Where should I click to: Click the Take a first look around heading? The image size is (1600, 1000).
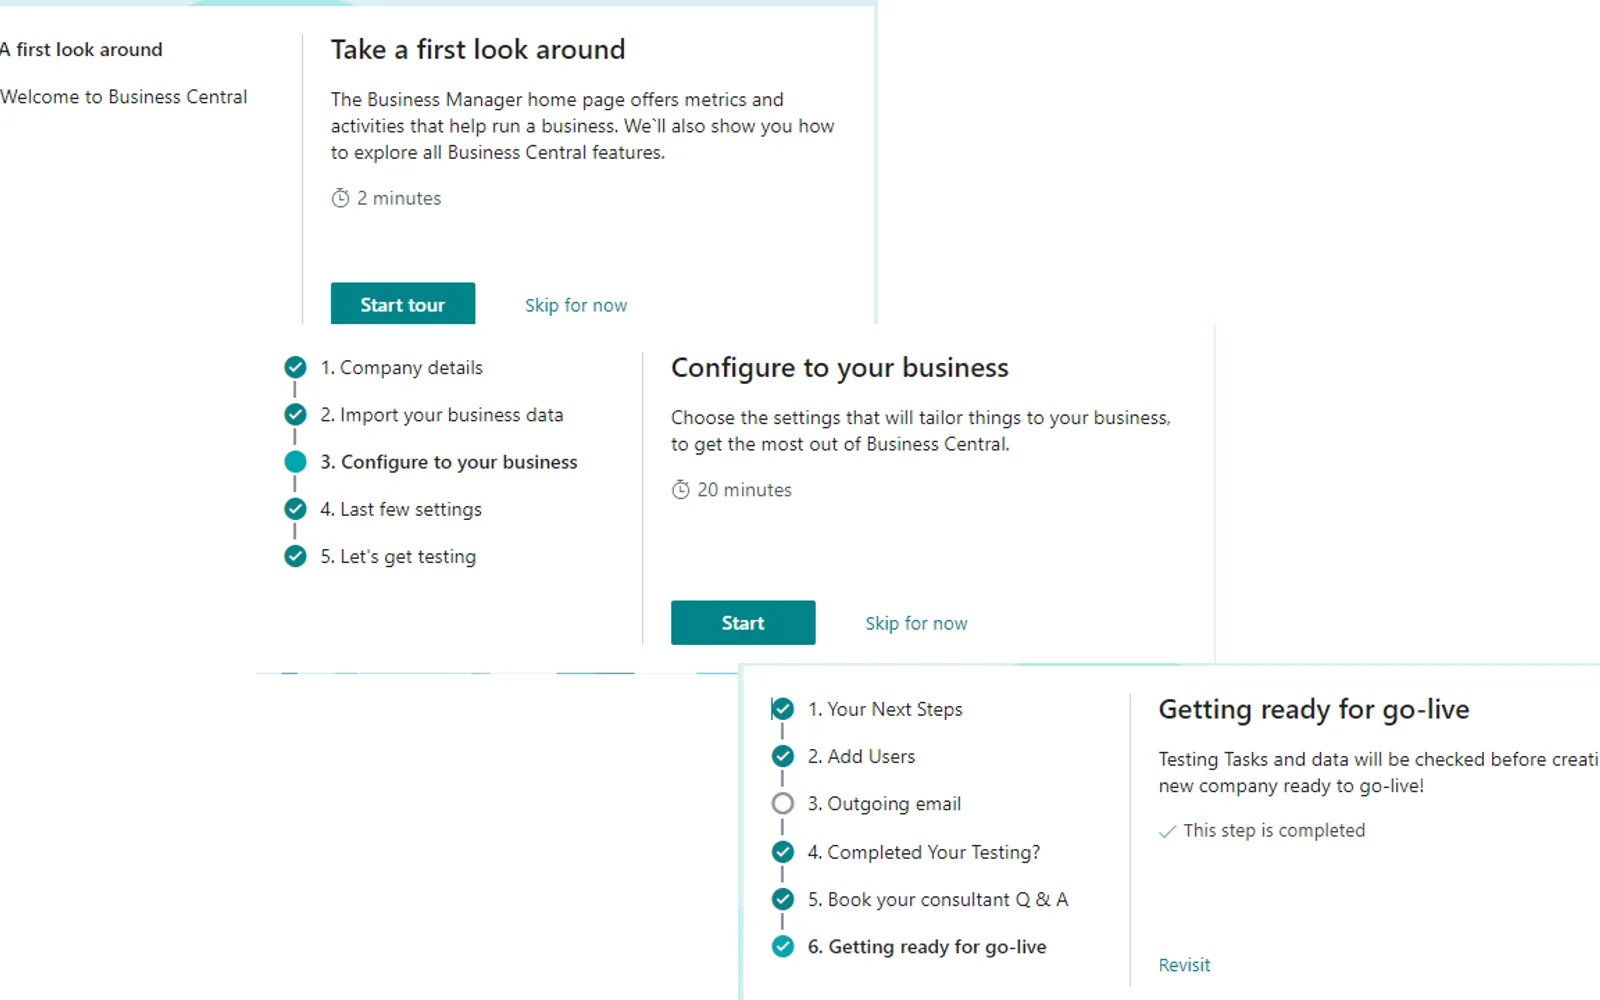point(478,49)
